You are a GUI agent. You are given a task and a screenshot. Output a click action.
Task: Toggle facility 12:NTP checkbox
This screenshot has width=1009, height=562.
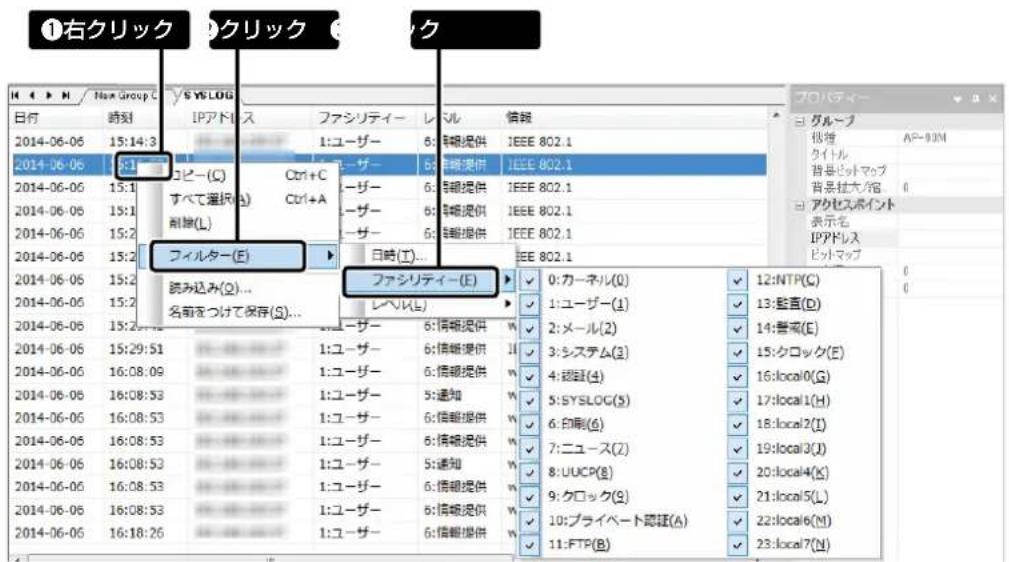(x=737, y=281)
